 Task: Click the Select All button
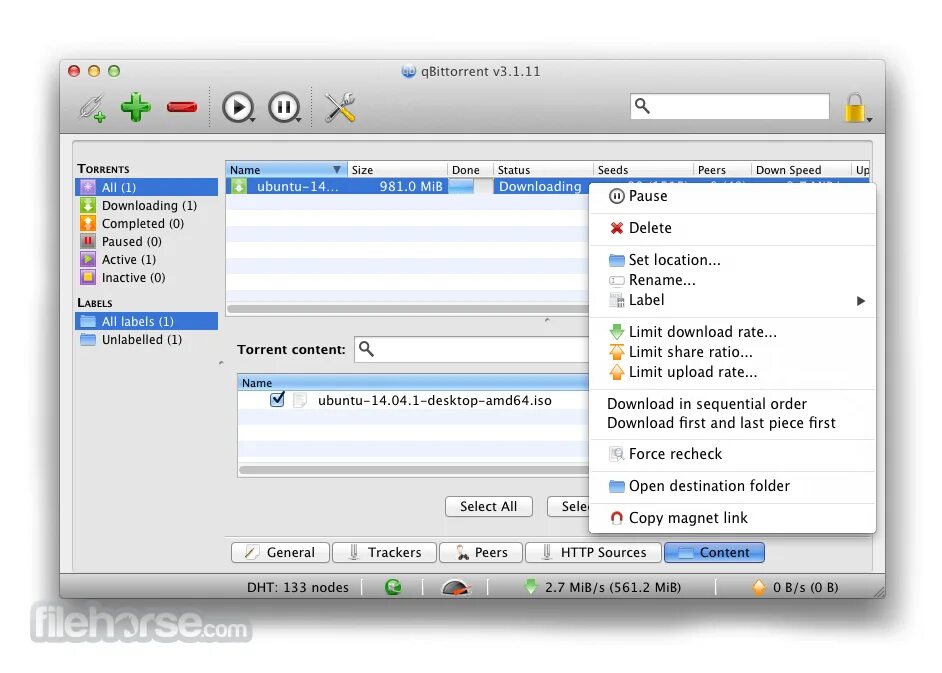coord(488,507)
